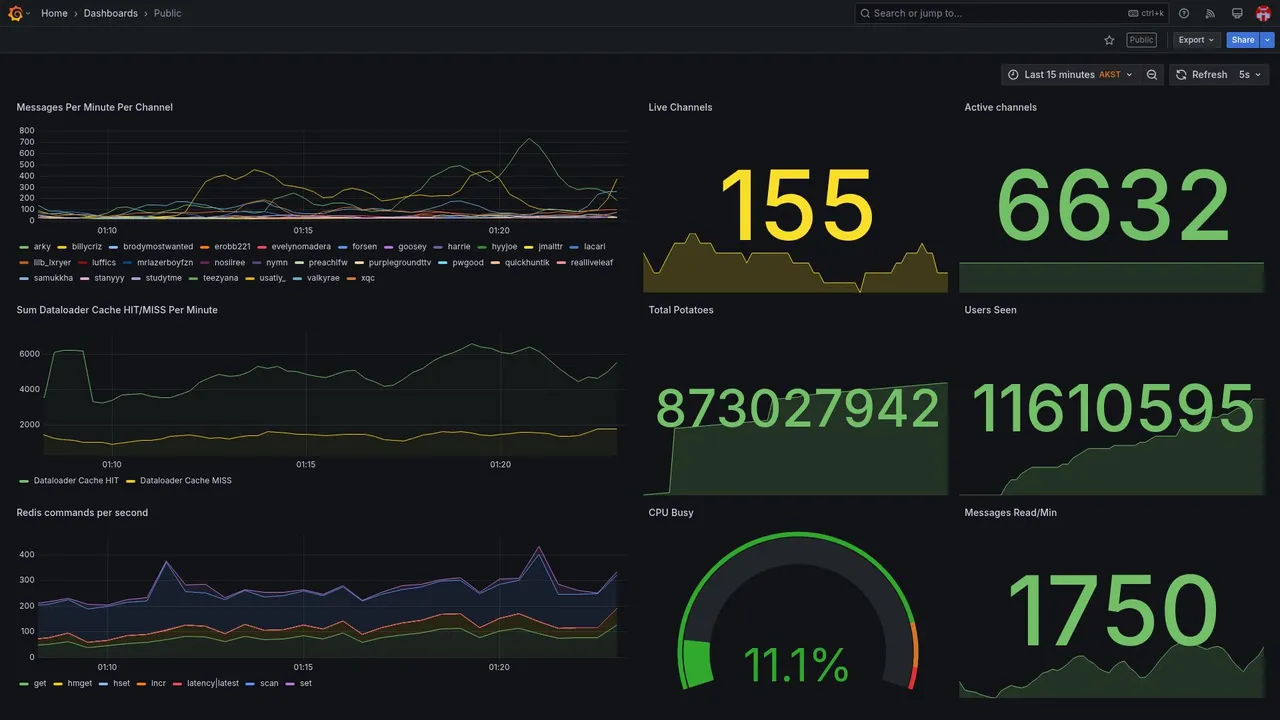This screenshot has height=720, width=1280.
Task: Open the user profile avatar
Action: pyautogui.click(x=1263, y=13)
